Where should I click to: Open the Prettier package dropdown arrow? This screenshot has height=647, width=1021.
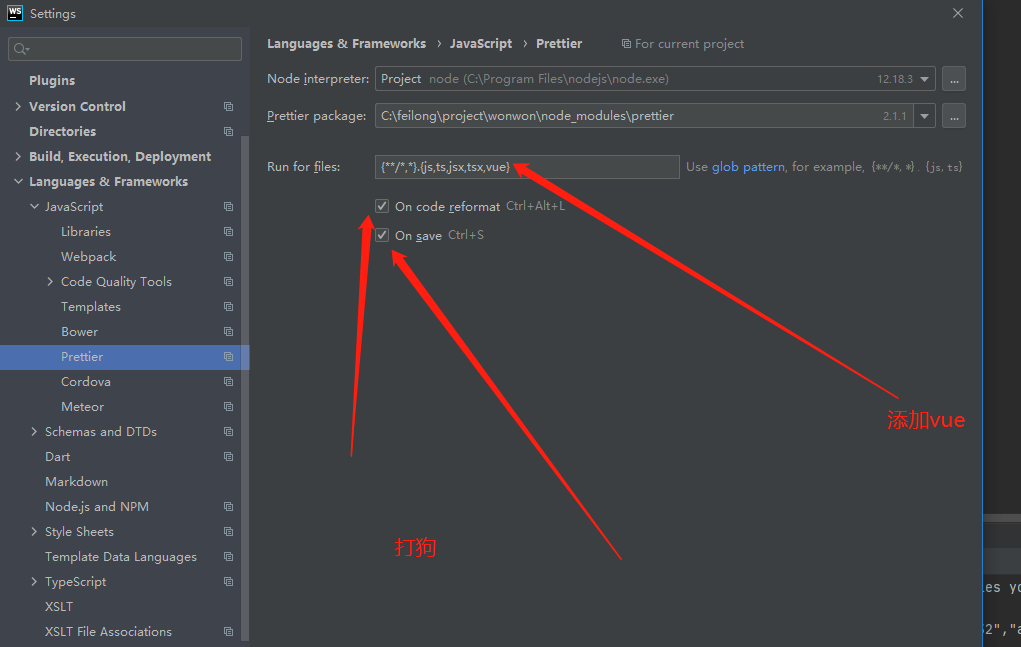click(x=925, y=117)
